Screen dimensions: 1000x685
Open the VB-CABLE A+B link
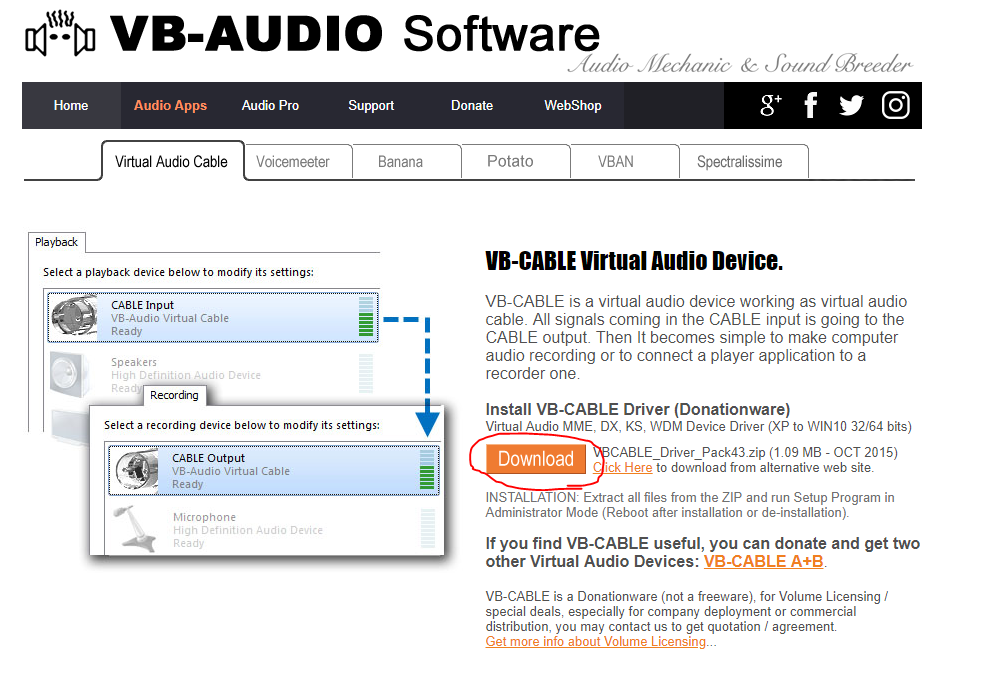point(763,561)
